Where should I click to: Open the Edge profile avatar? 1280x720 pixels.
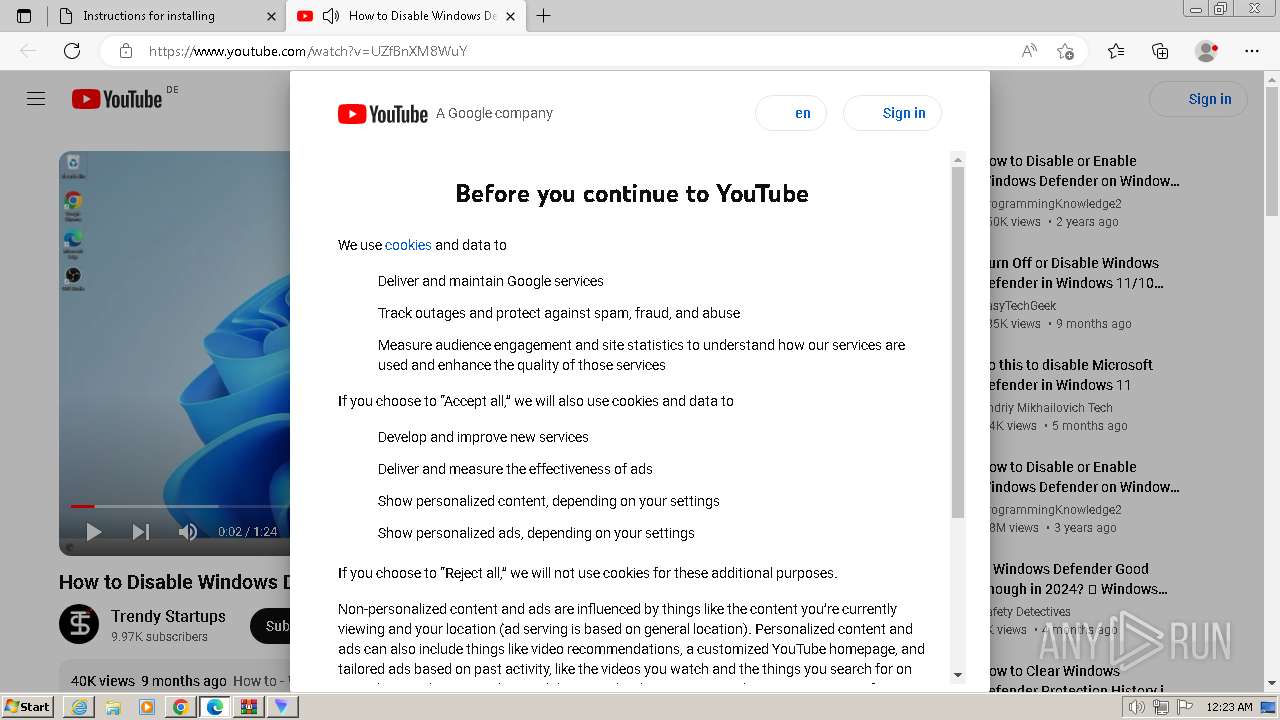pos(1206,51)
